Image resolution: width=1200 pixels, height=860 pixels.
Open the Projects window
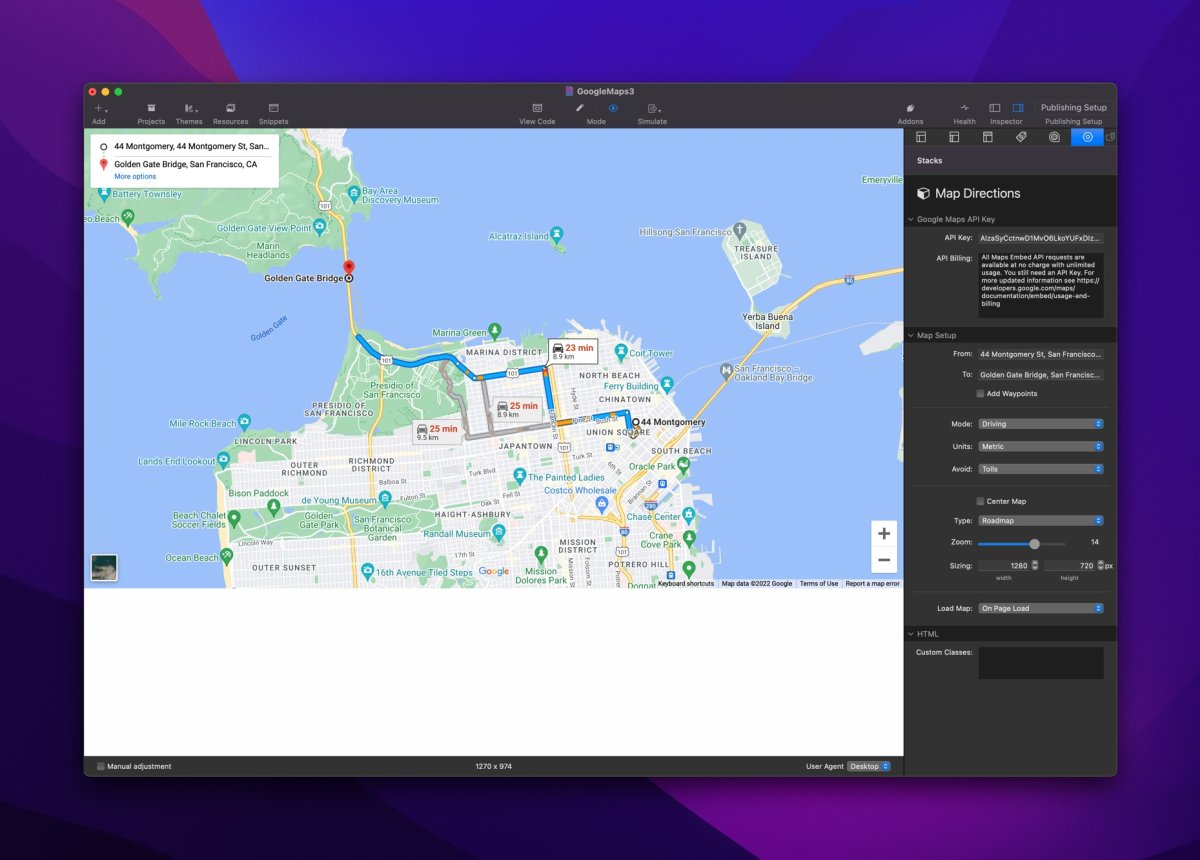(x=151, y=110)
